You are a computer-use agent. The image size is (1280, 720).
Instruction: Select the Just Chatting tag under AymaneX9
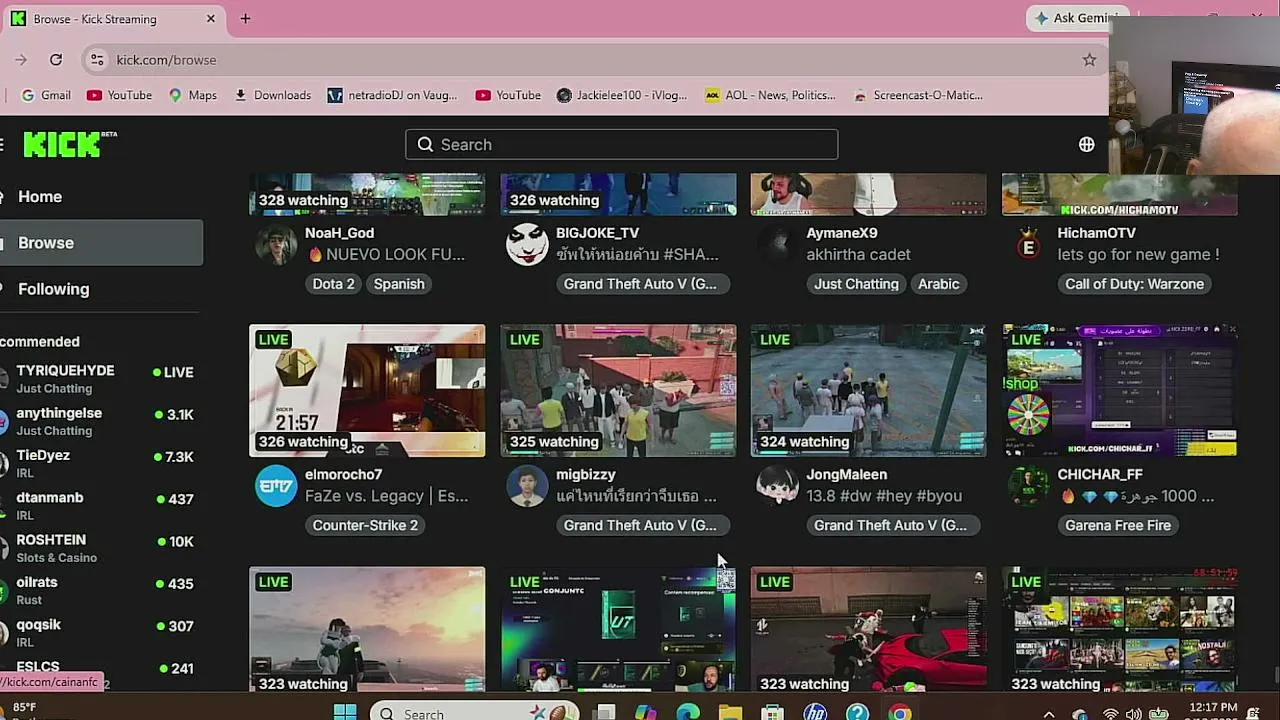tap(856, 284)
